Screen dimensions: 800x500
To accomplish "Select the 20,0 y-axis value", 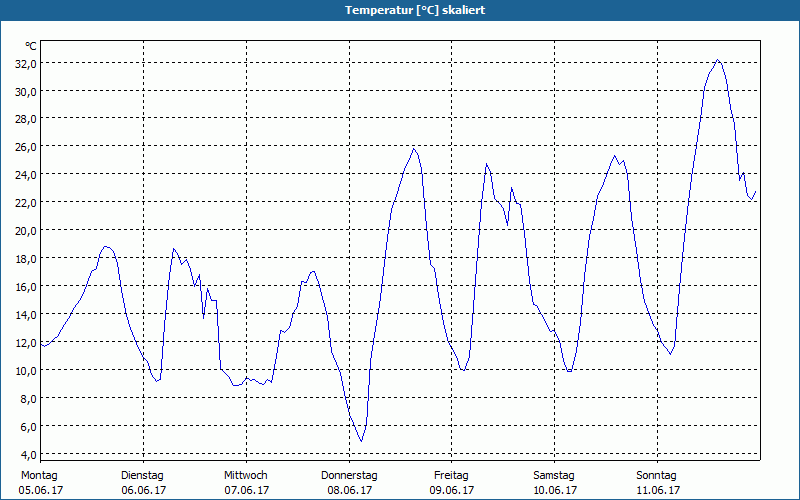I will pos(26,231).
